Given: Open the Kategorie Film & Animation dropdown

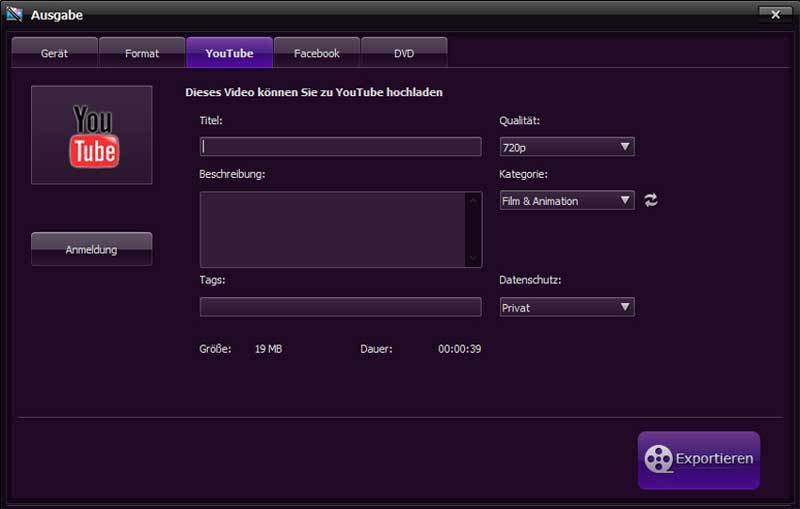Looking at the screenshot, I should pos(567,200).
